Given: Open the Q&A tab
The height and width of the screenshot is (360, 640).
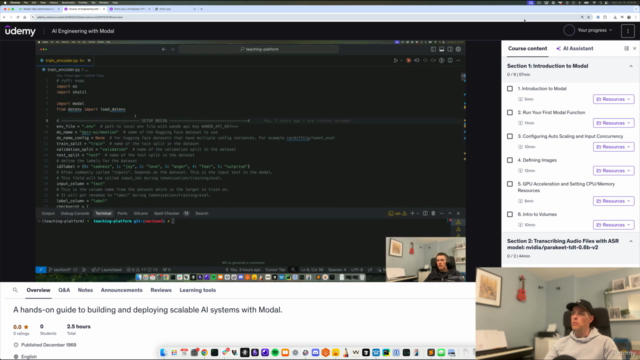Looking at the screenshot, I should 64,290.
